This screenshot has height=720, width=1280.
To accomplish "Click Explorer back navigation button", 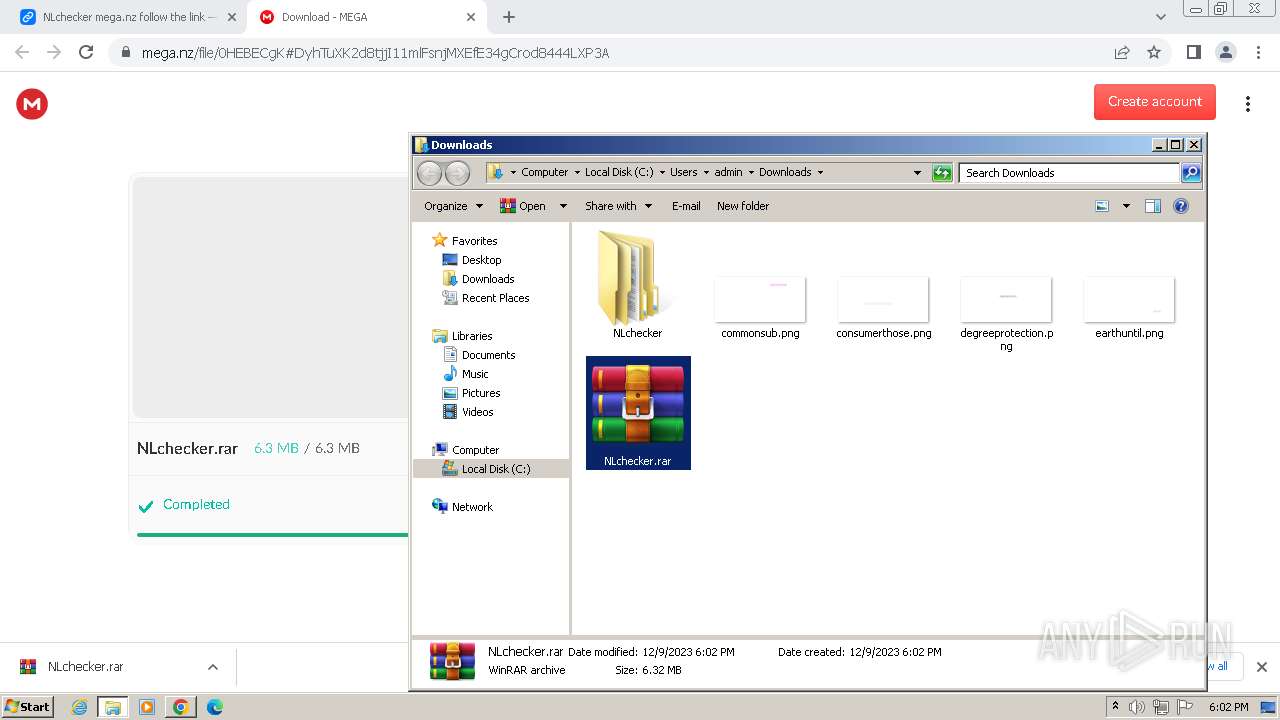I will 429,173.
